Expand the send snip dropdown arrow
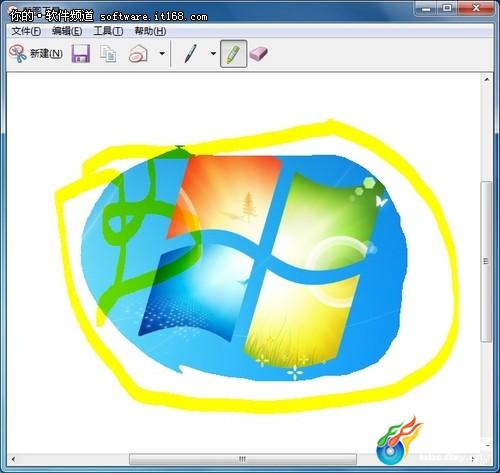The image size is (500, 473). (162, 54)
